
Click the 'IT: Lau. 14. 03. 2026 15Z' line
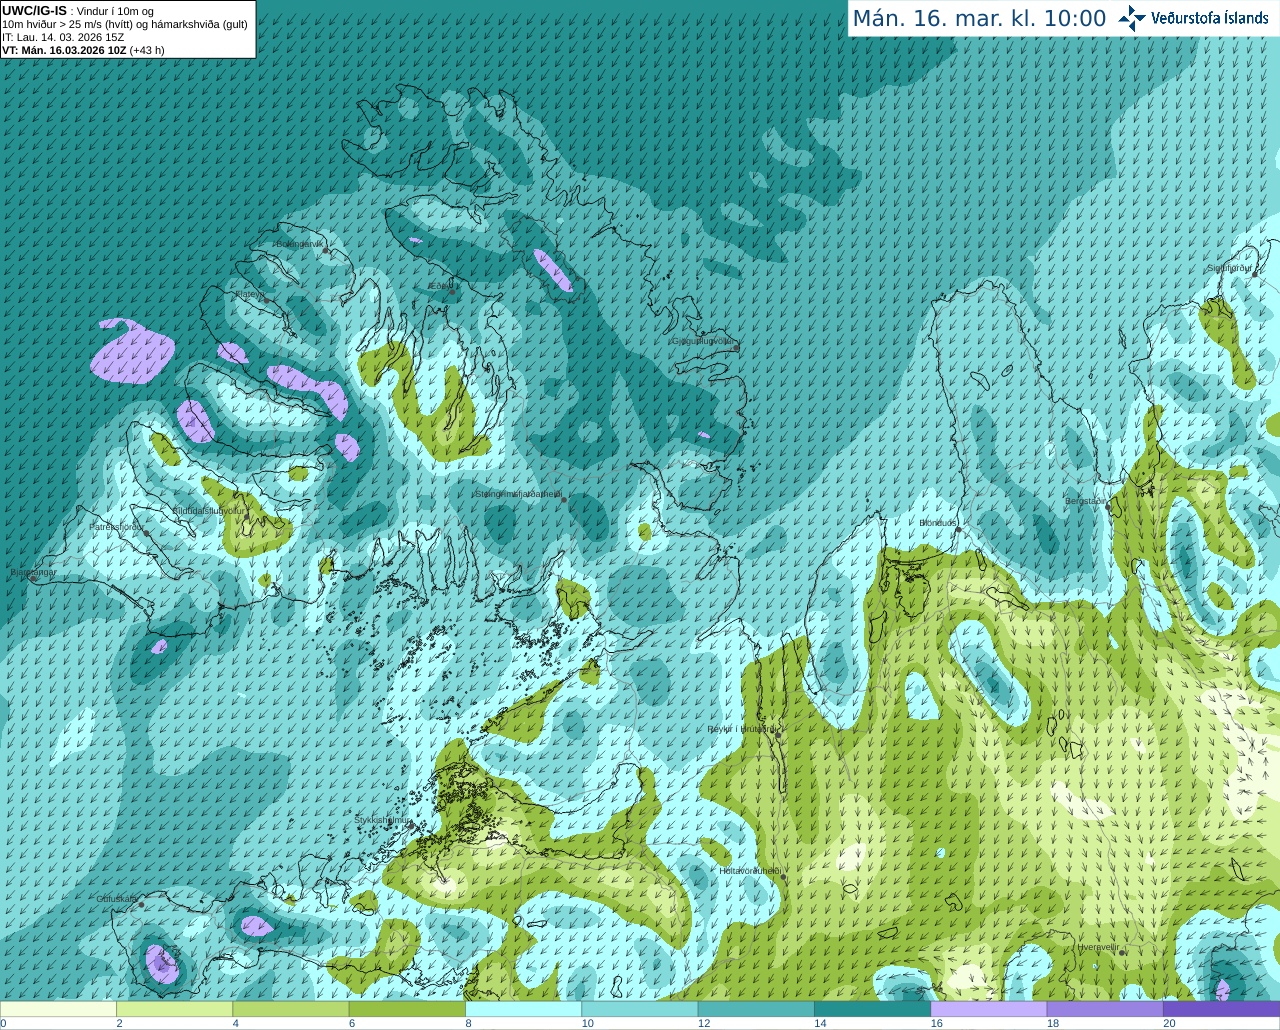[63, 37]
